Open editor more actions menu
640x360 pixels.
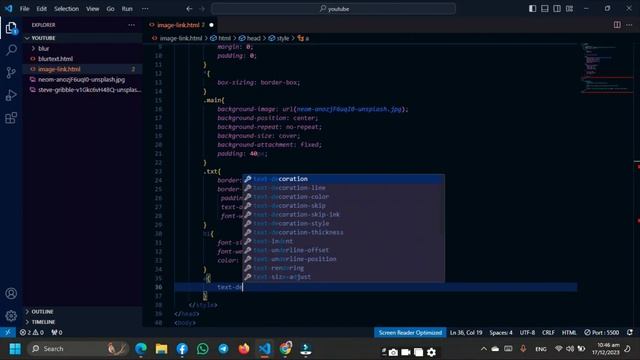tap(629, 25)
